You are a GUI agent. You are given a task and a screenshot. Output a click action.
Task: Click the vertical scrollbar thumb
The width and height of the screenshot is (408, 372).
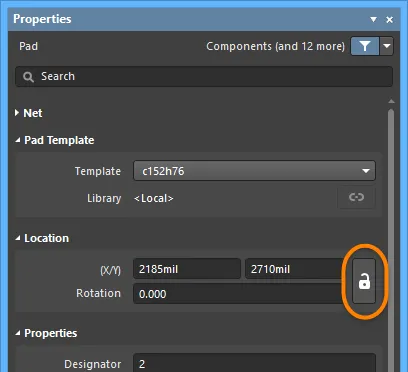point(391,240)
